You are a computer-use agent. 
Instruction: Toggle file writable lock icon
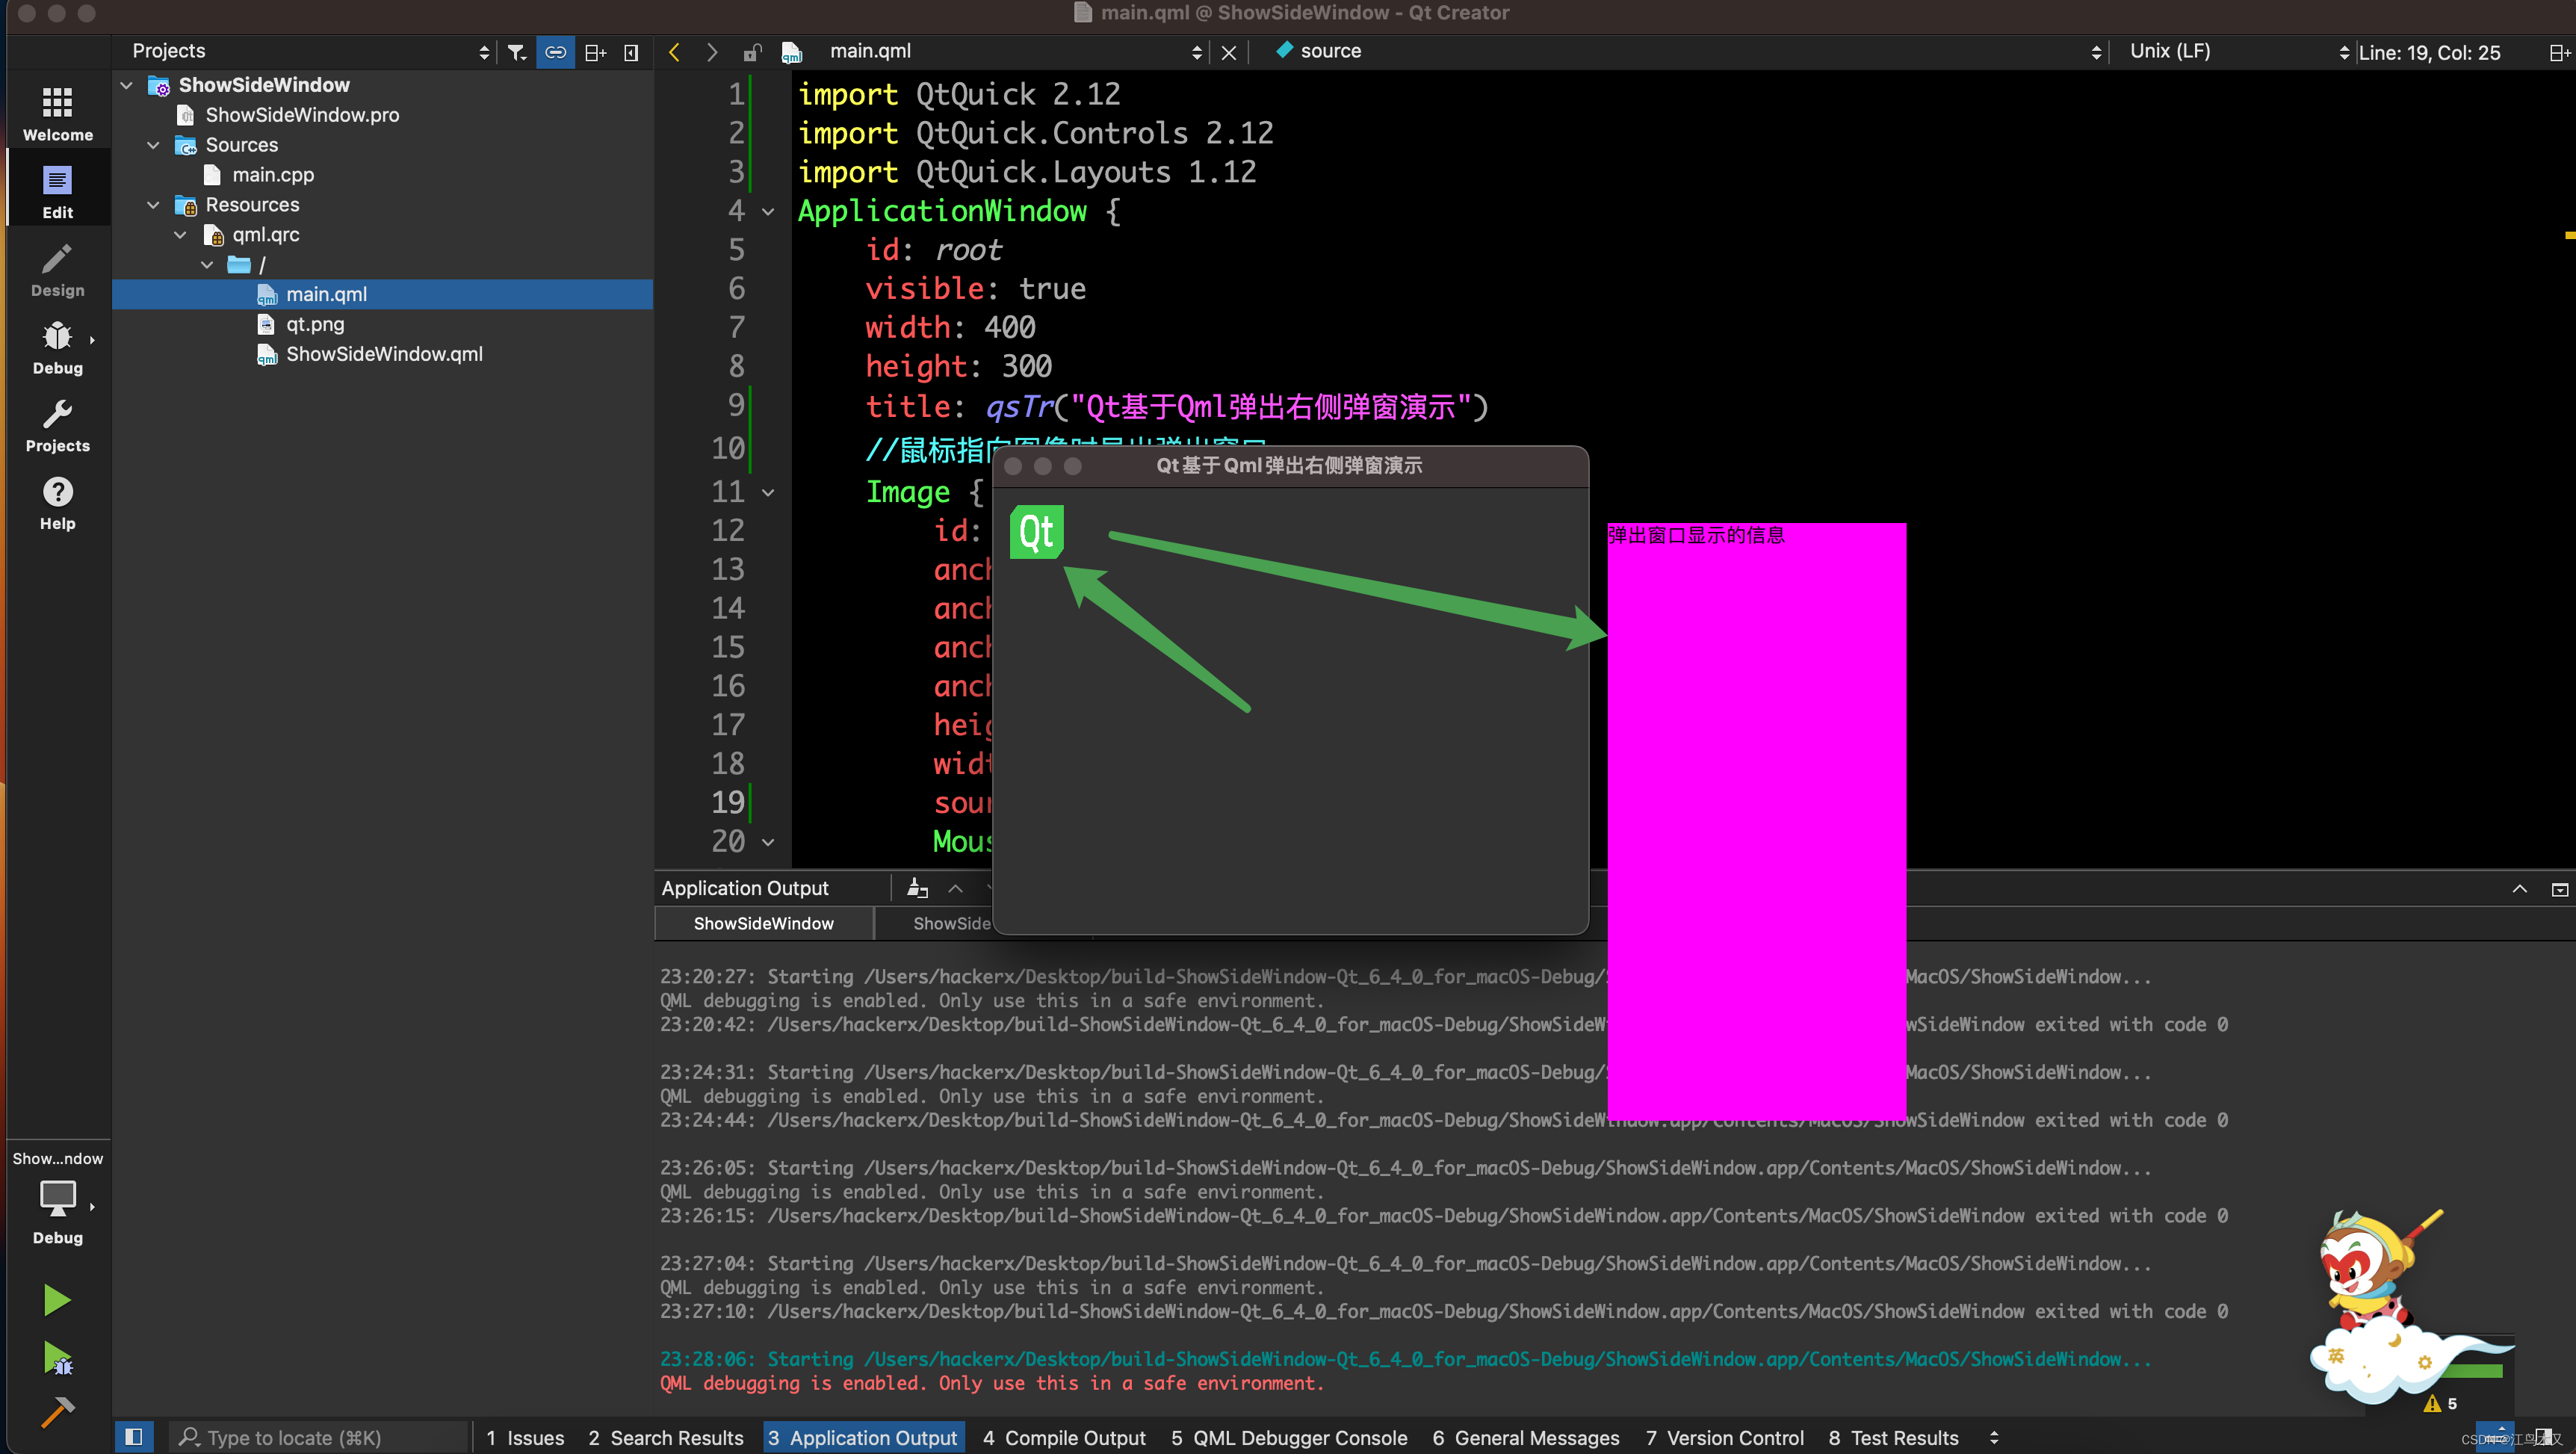coord(752,52)
